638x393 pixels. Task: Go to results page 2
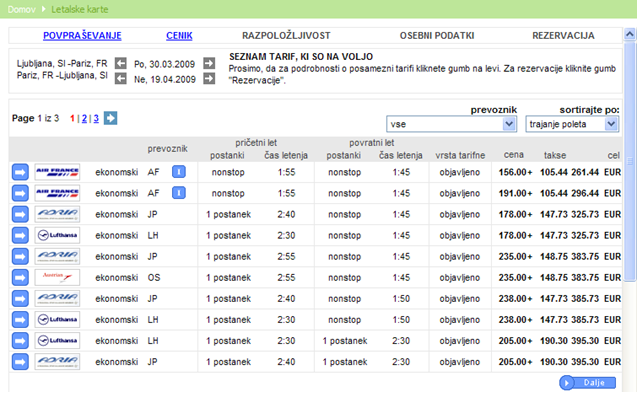click(x=84, y=118)
